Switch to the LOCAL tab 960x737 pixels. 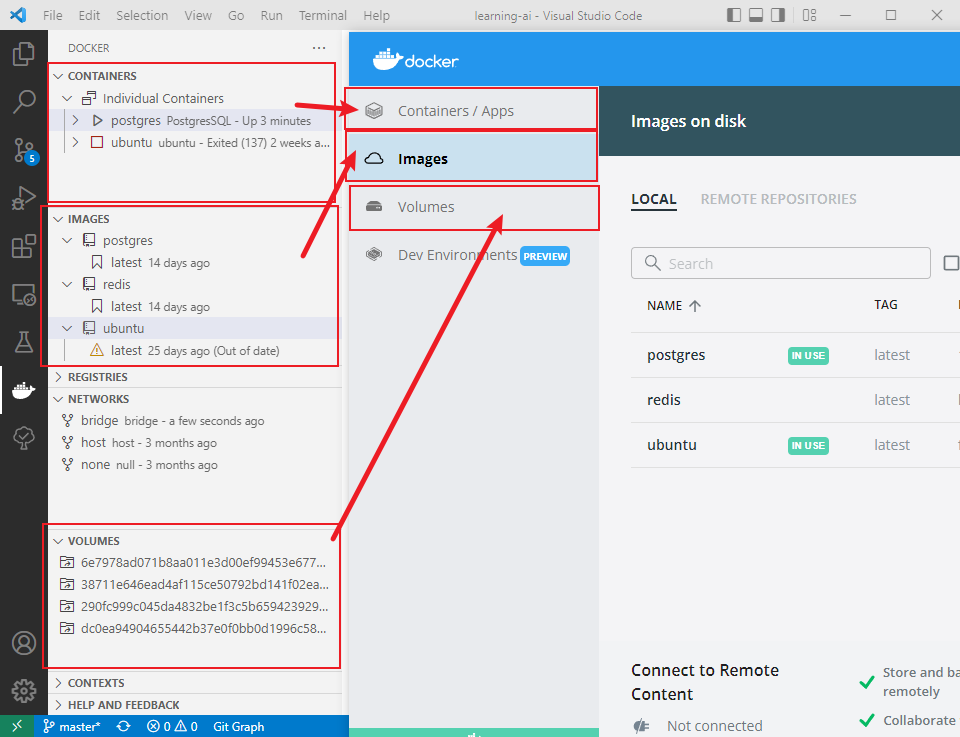coord(654,199)
